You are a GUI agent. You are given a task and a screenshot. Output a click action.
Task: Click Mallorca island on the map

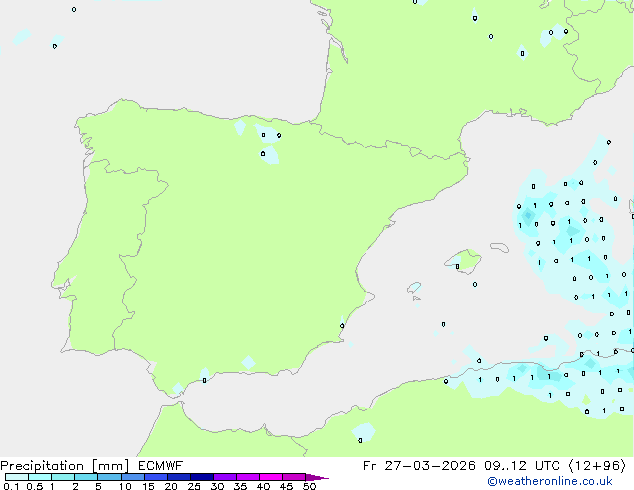pyautogui.click(x=465, y=261)
